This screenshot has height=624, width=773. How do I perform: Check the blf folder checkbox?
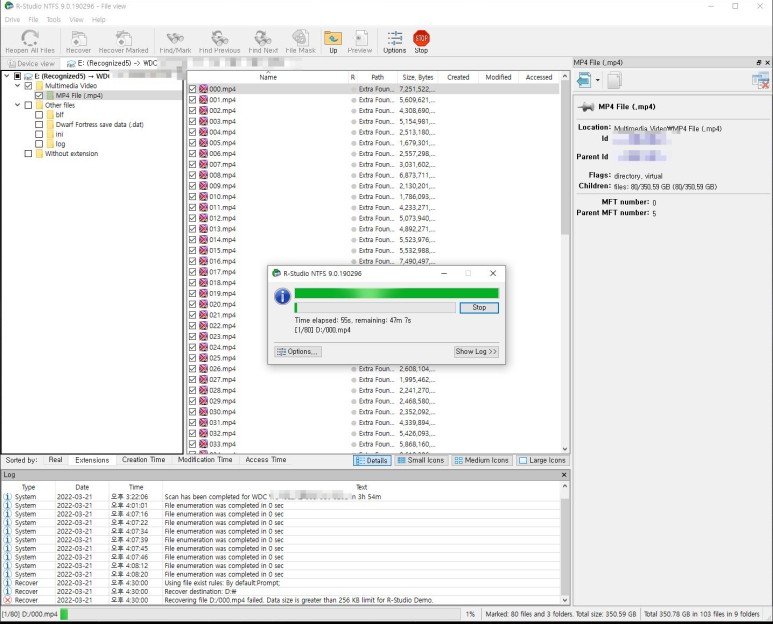click(39, 115)
